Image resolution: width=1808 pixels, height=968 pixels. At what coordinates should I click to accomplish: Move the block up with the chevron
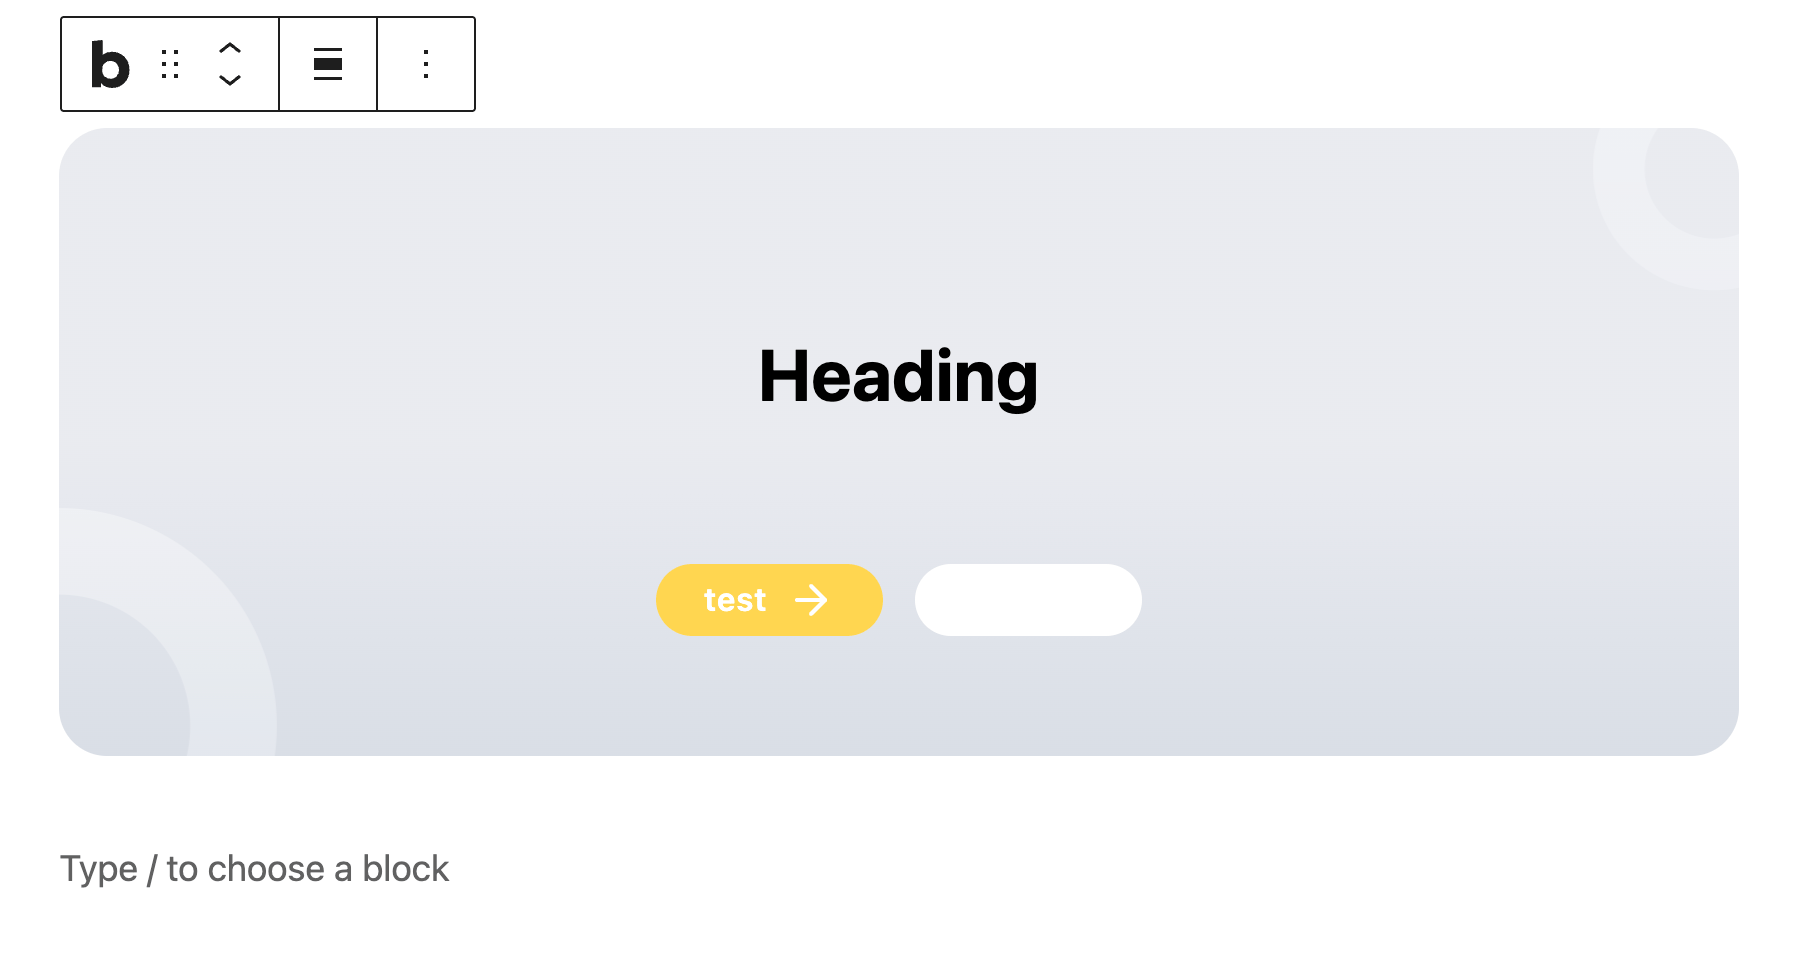pos(230,48)
